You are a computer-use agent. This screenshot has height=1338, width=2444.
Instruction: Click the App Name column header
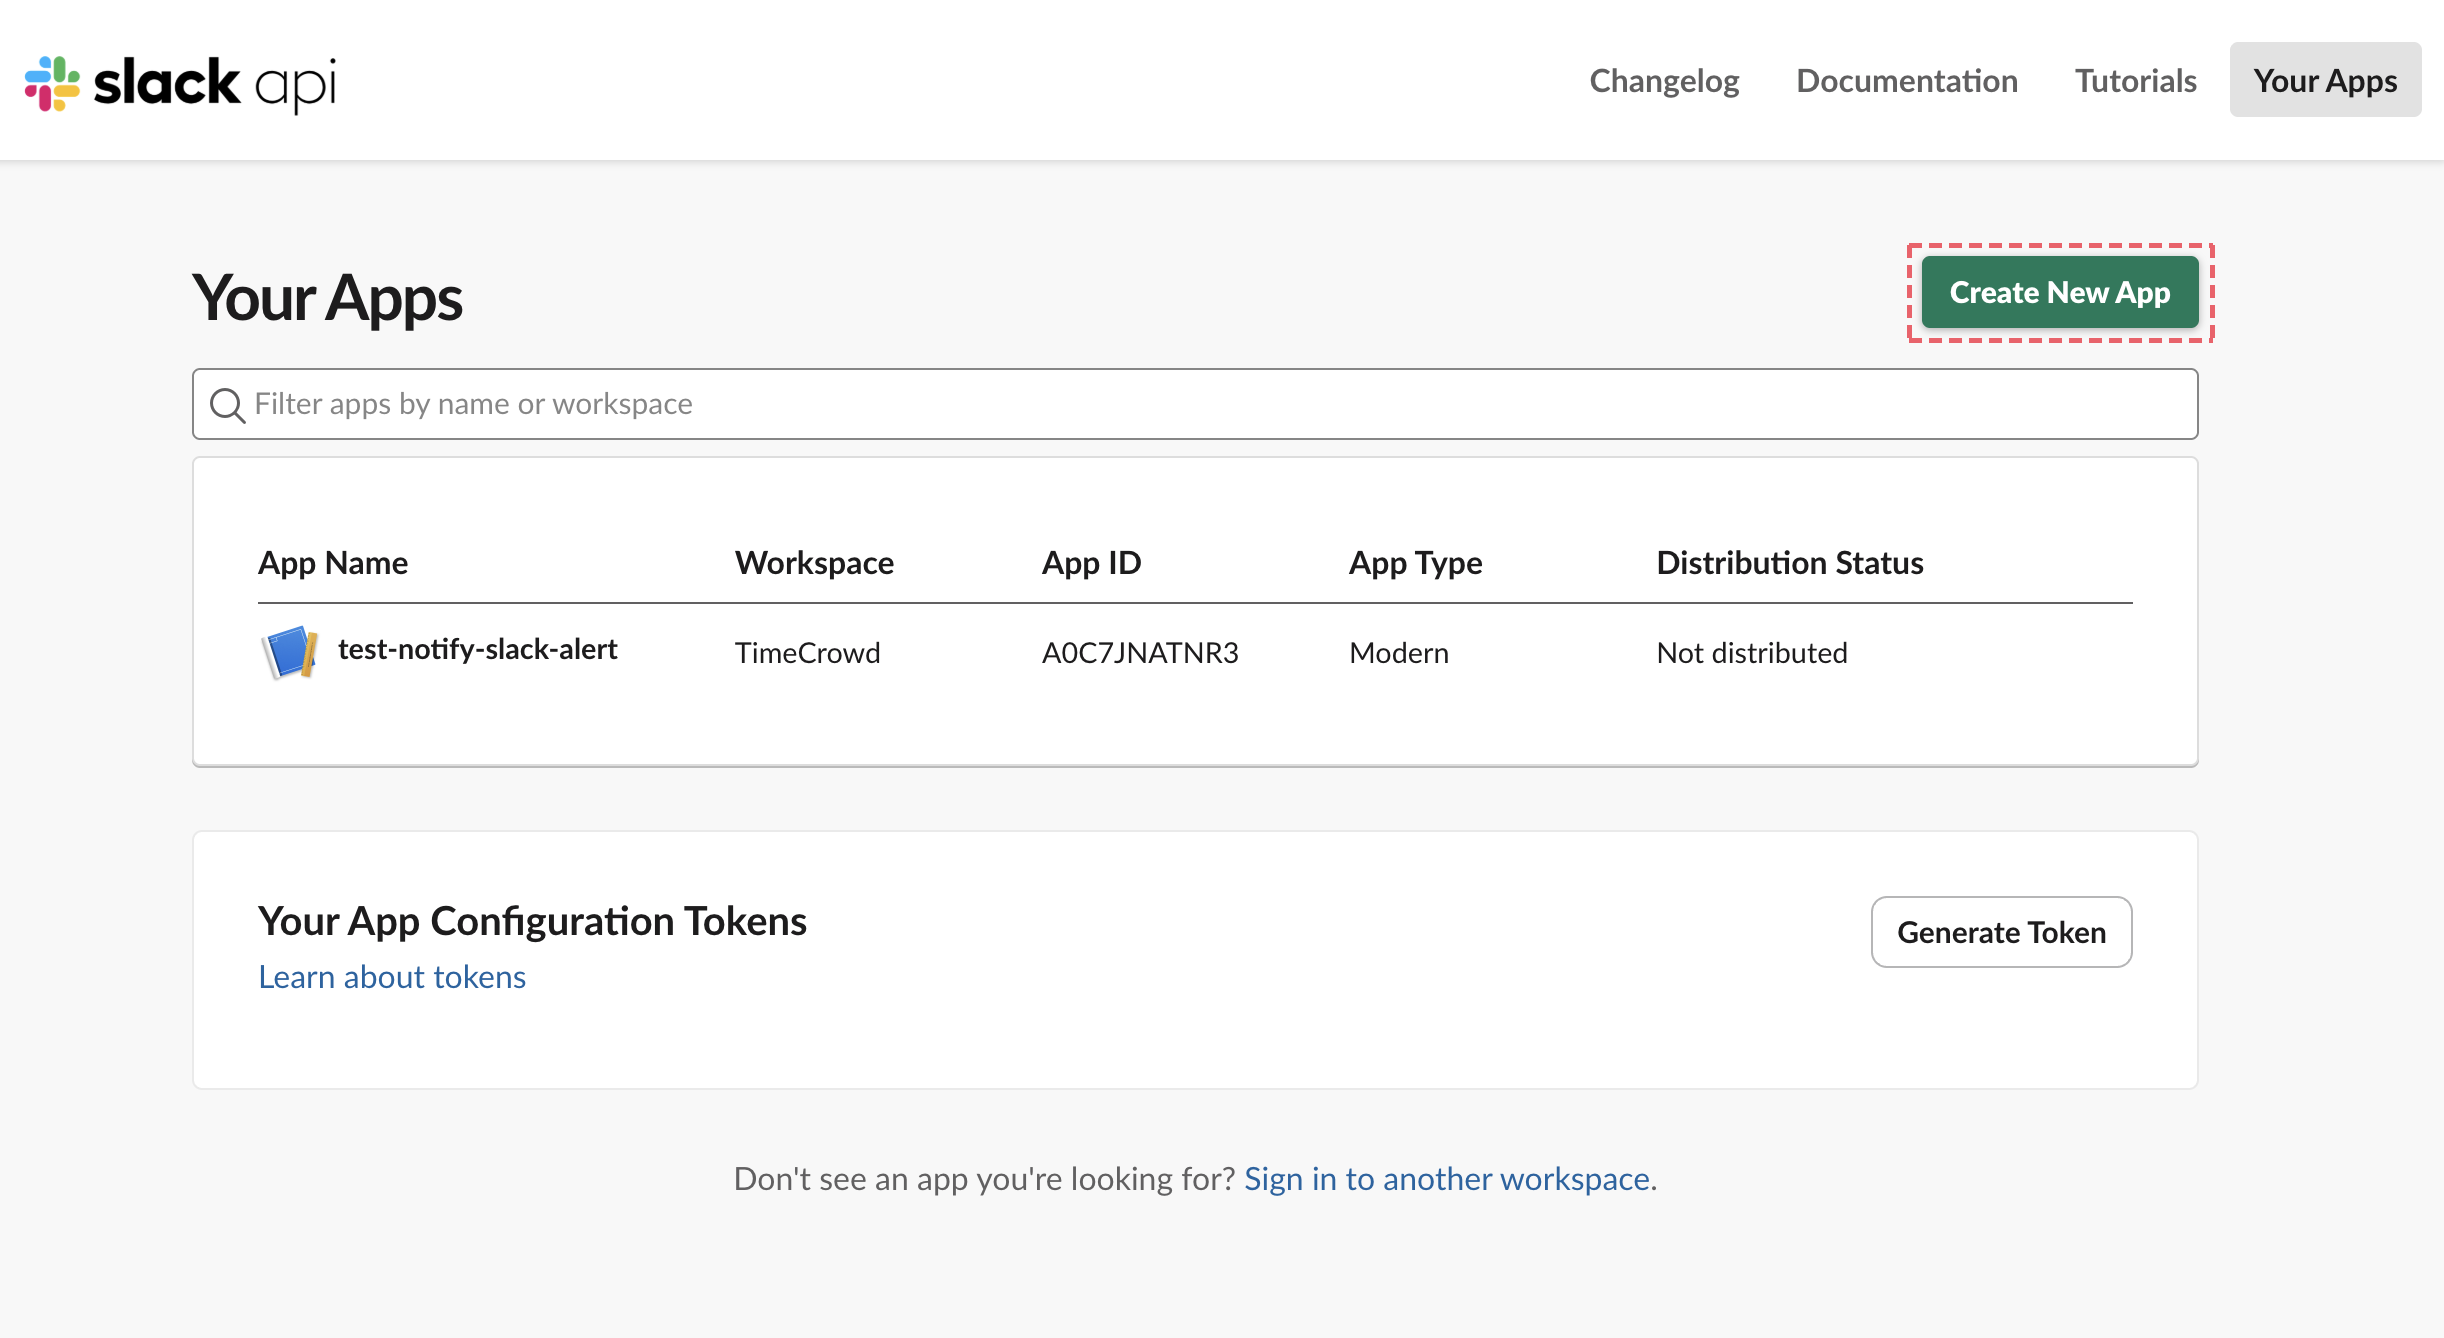pos(332,563)
